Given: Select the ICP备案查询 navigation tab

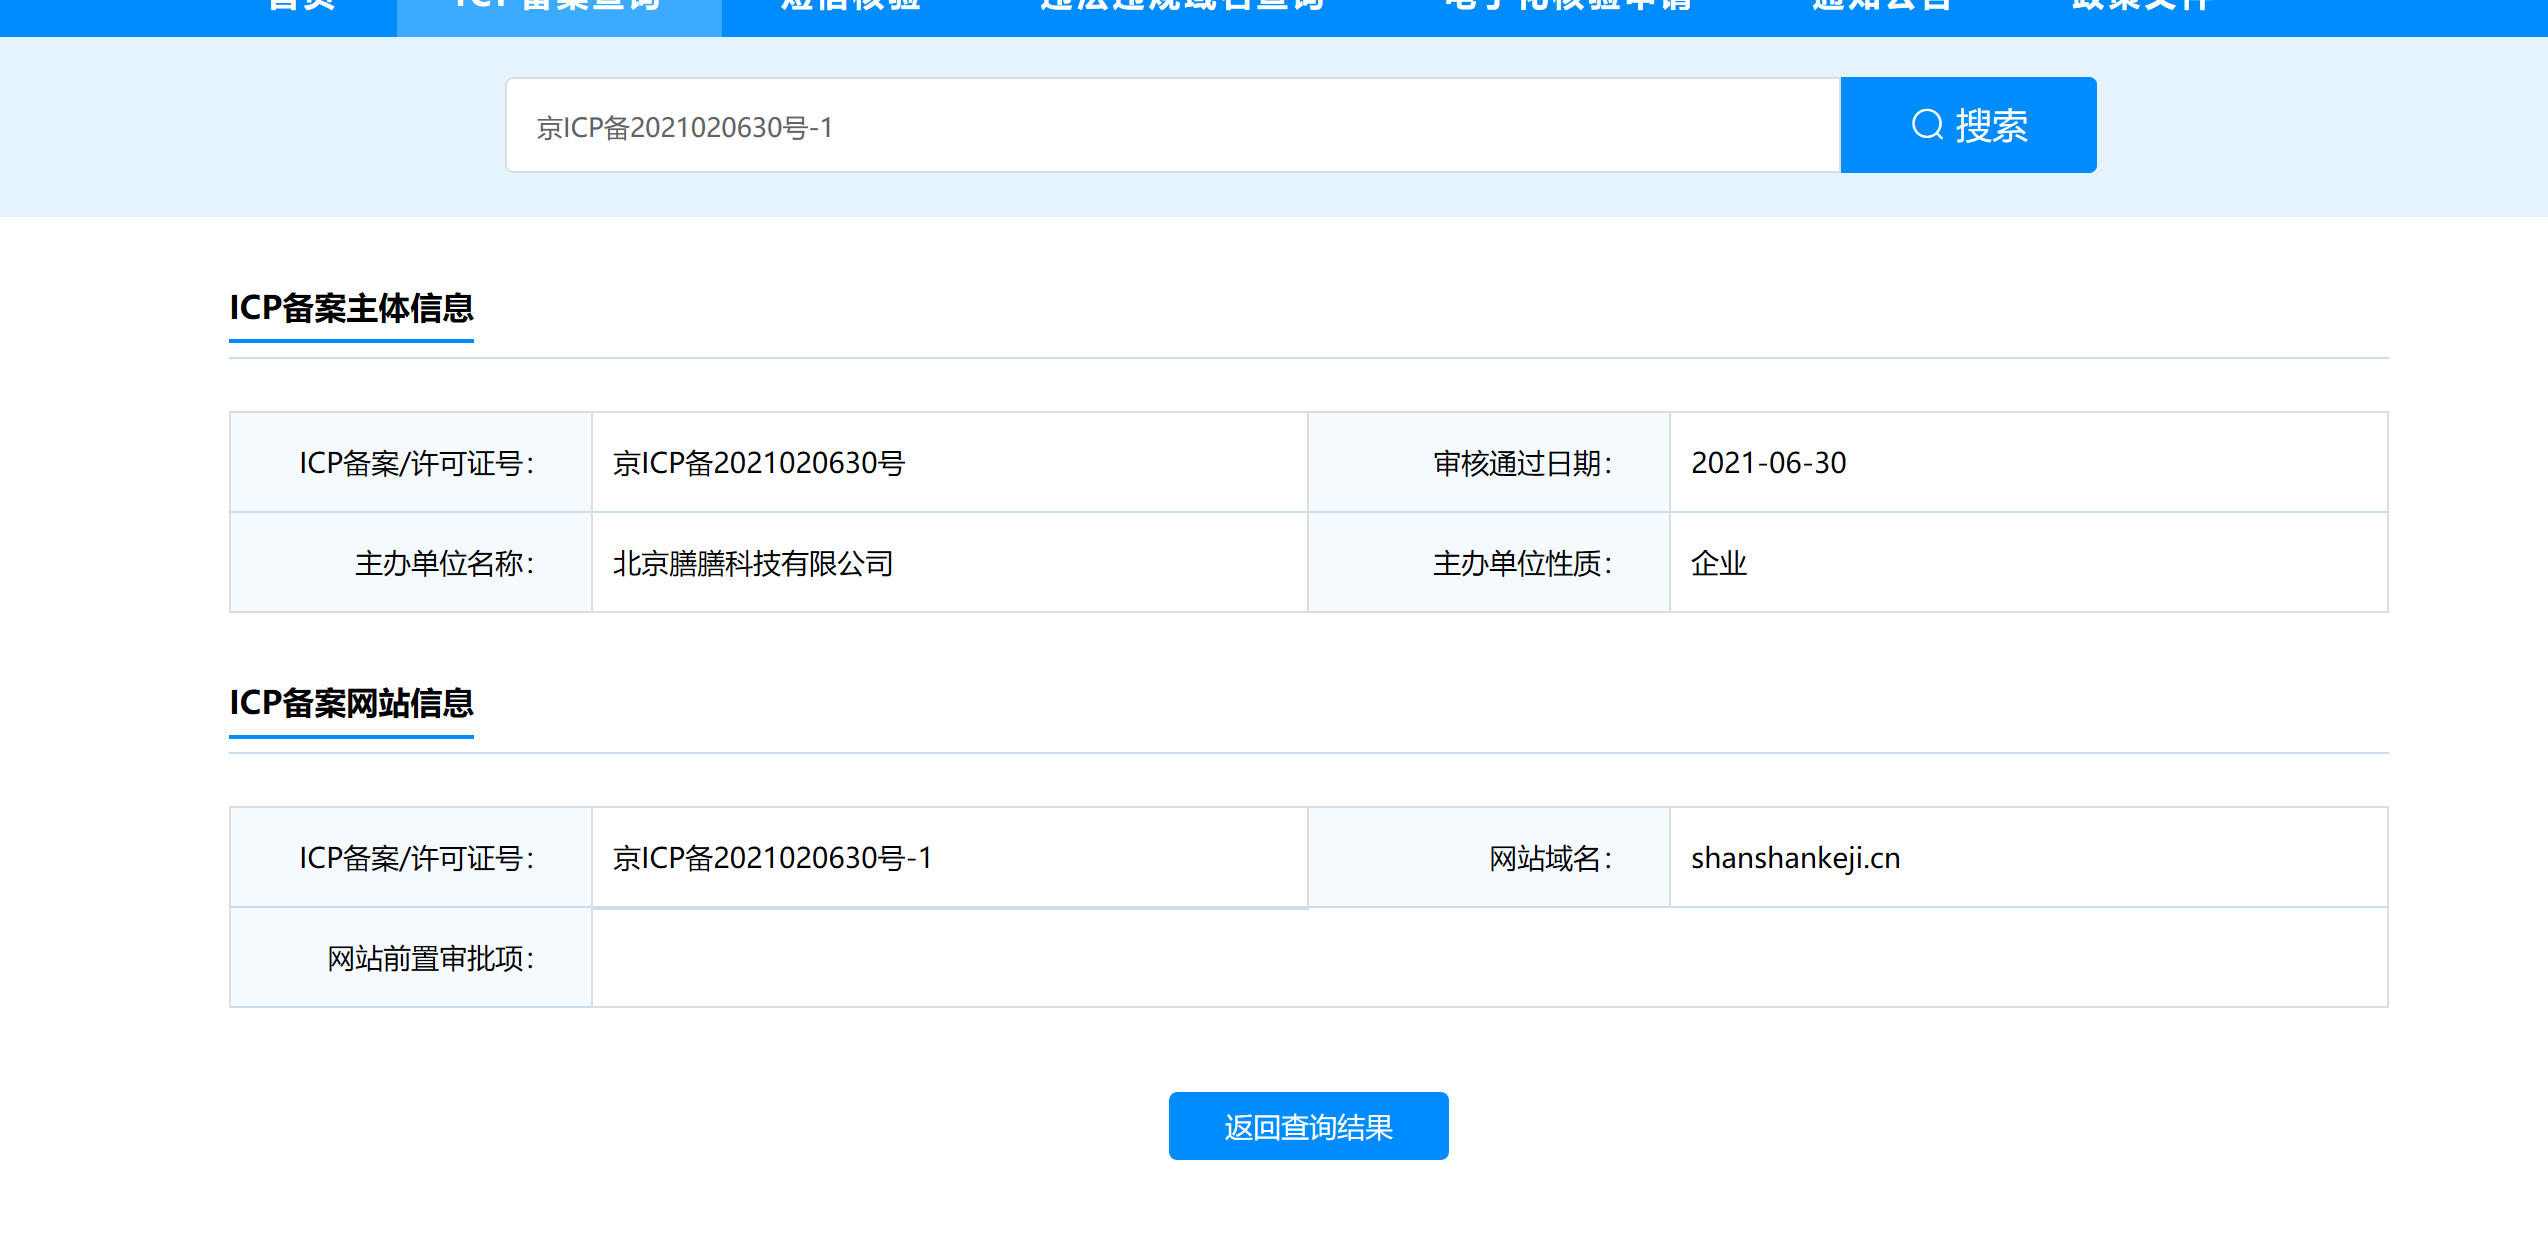Looking at the screenshot, I should coord(559,8).
